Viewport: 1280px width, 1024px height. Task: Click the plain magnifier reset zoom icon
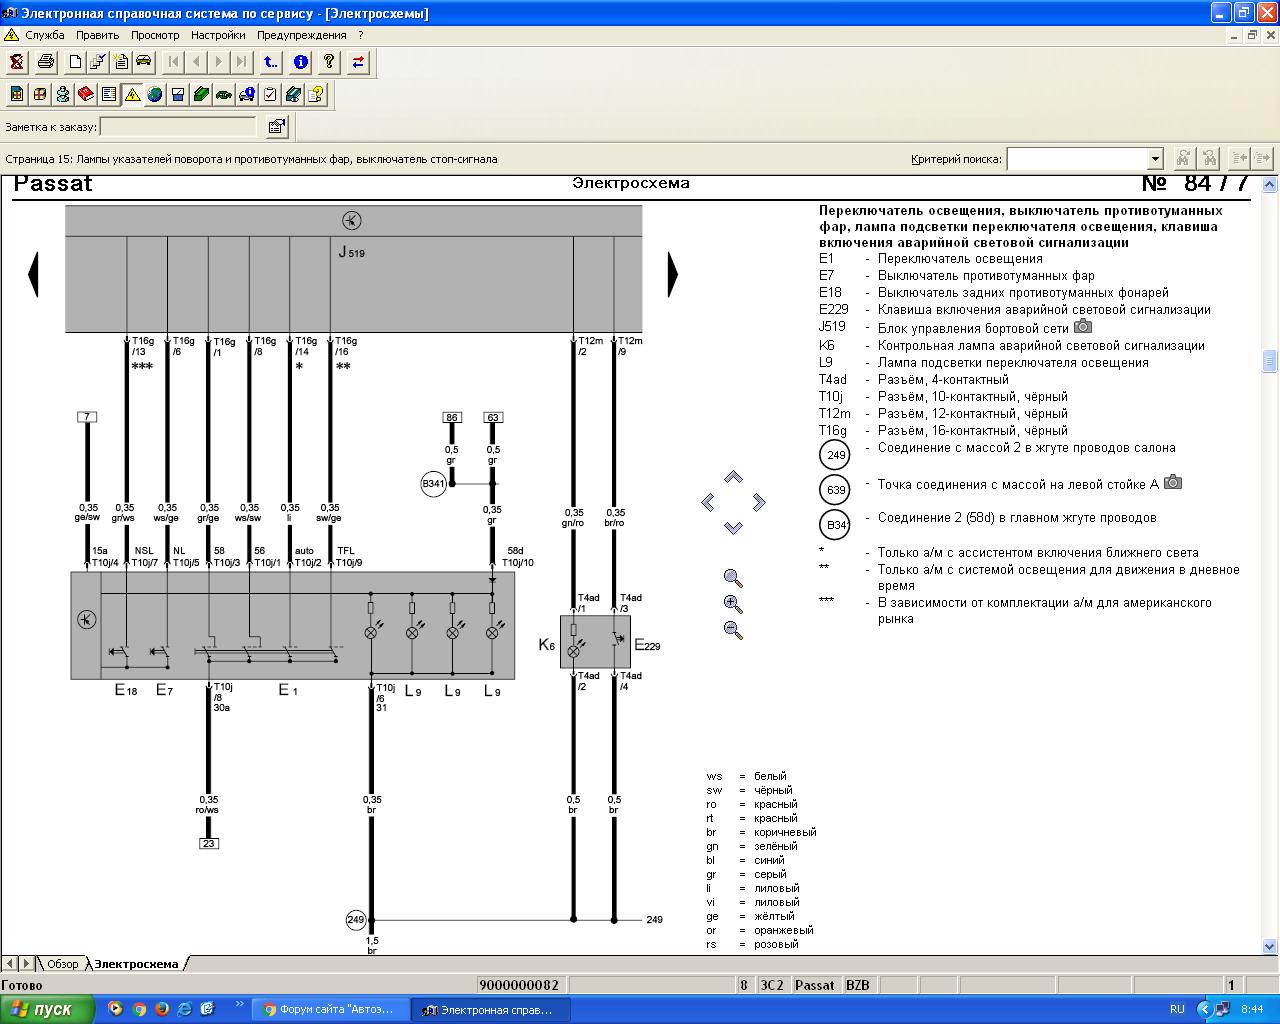click(733, 578)
